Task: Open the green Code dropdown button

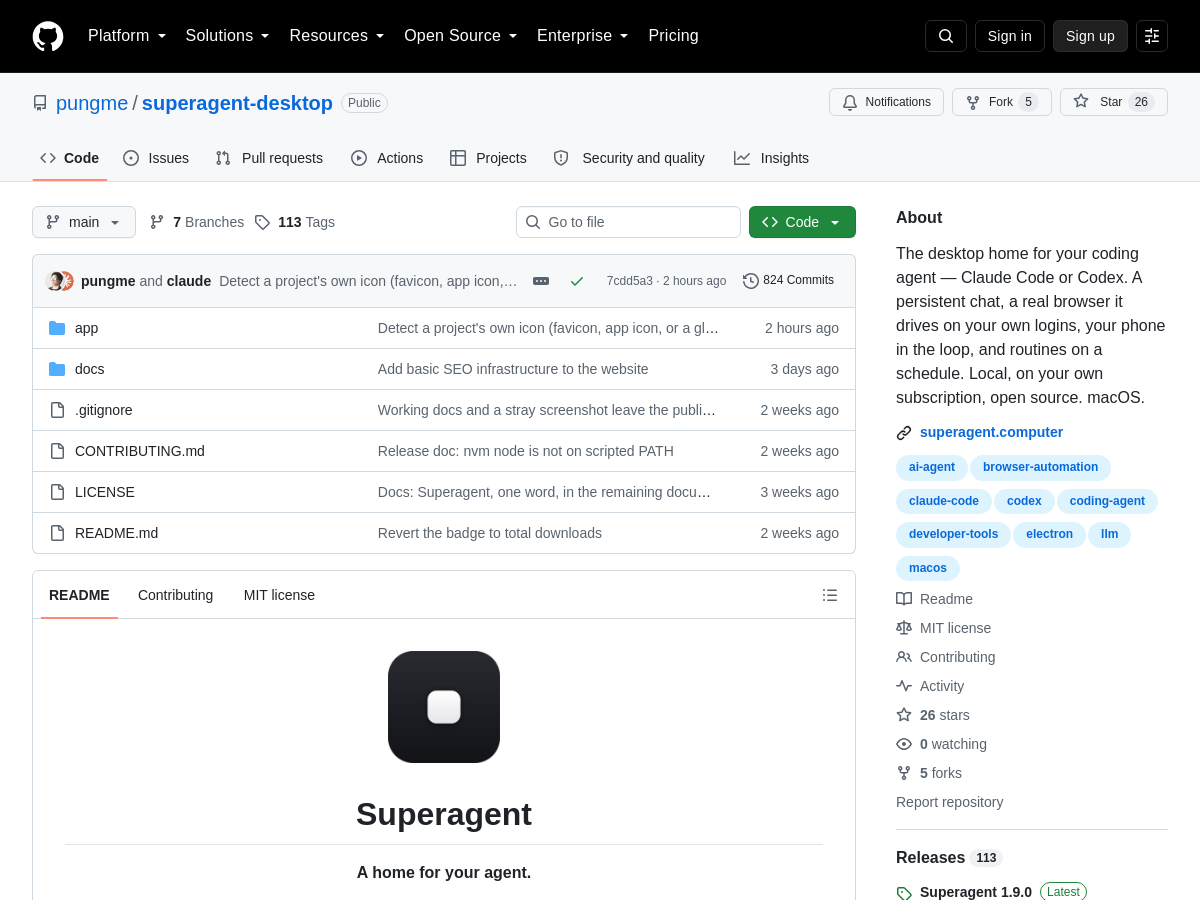Action: pos(802,222)
